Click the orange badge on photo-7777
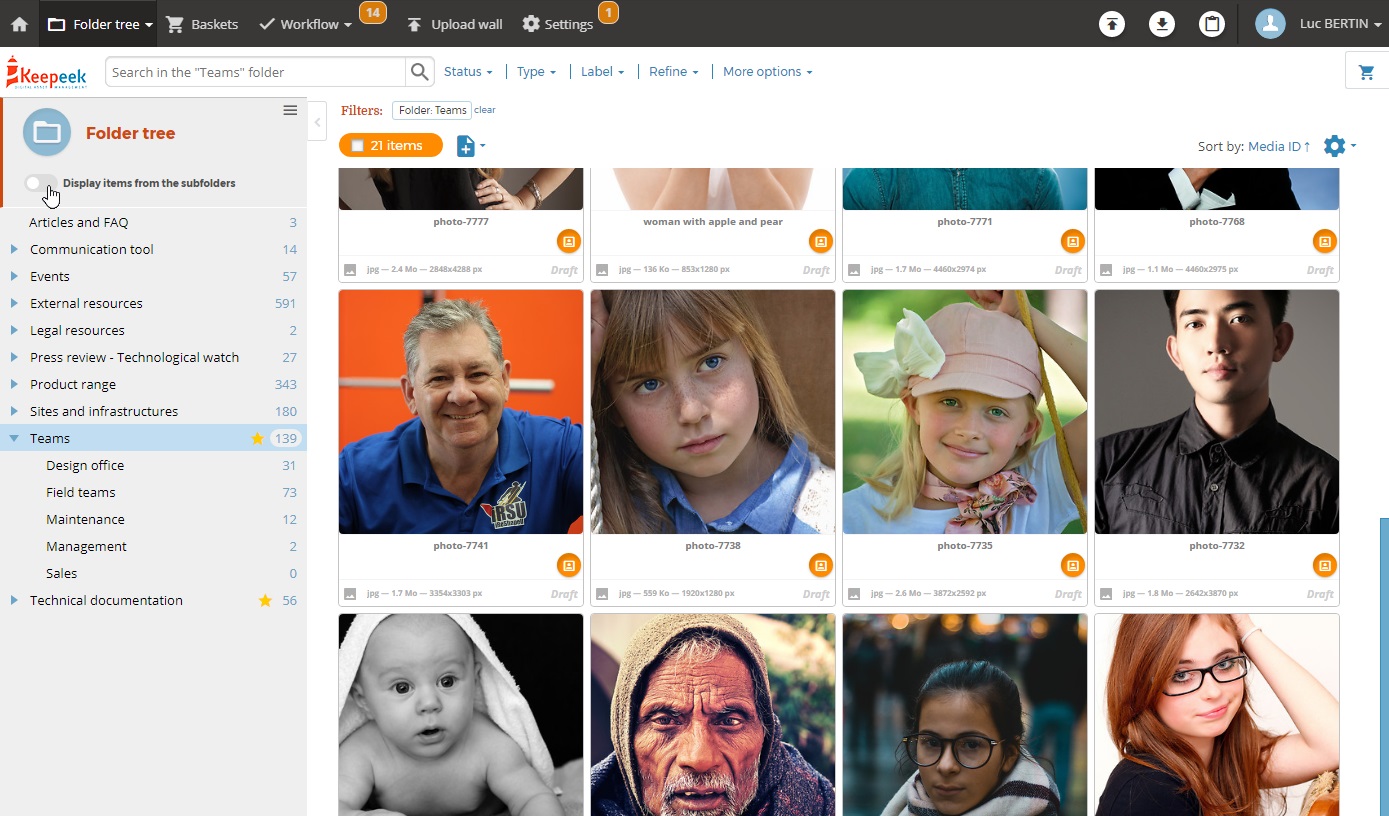The image size is (1389, 816). click(x=568, y=241)
